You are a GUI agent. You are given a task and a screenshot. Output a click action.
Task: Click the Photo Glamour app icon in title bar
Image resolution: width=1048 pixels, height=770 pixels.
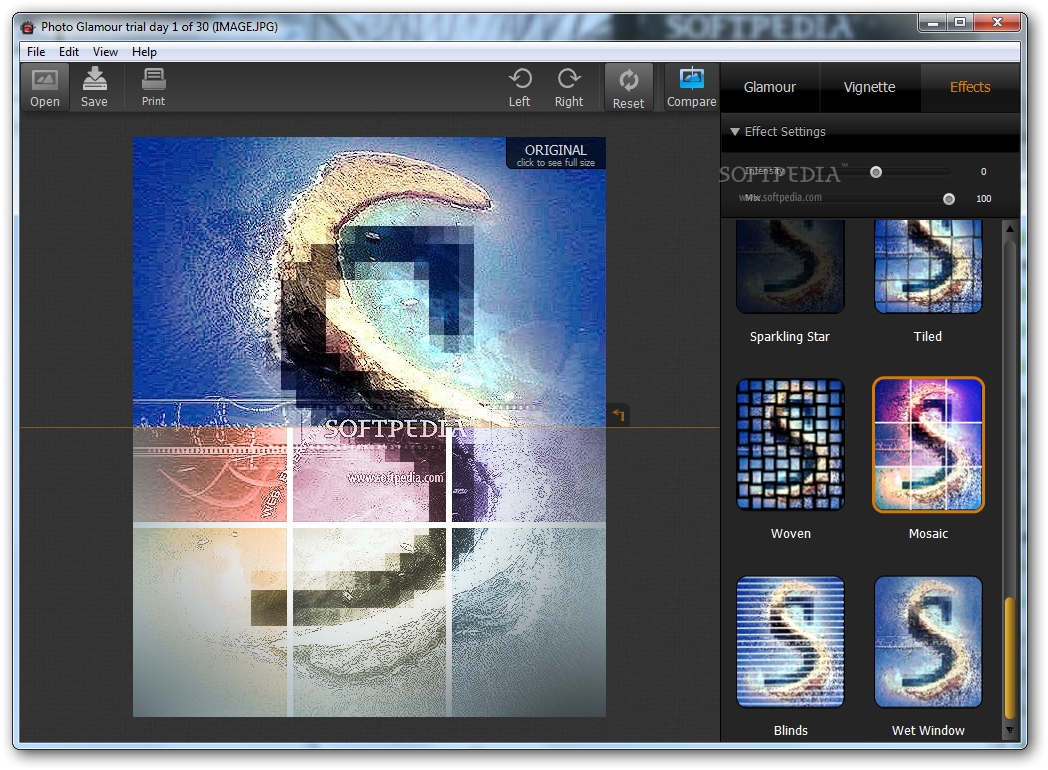(27, 27)
